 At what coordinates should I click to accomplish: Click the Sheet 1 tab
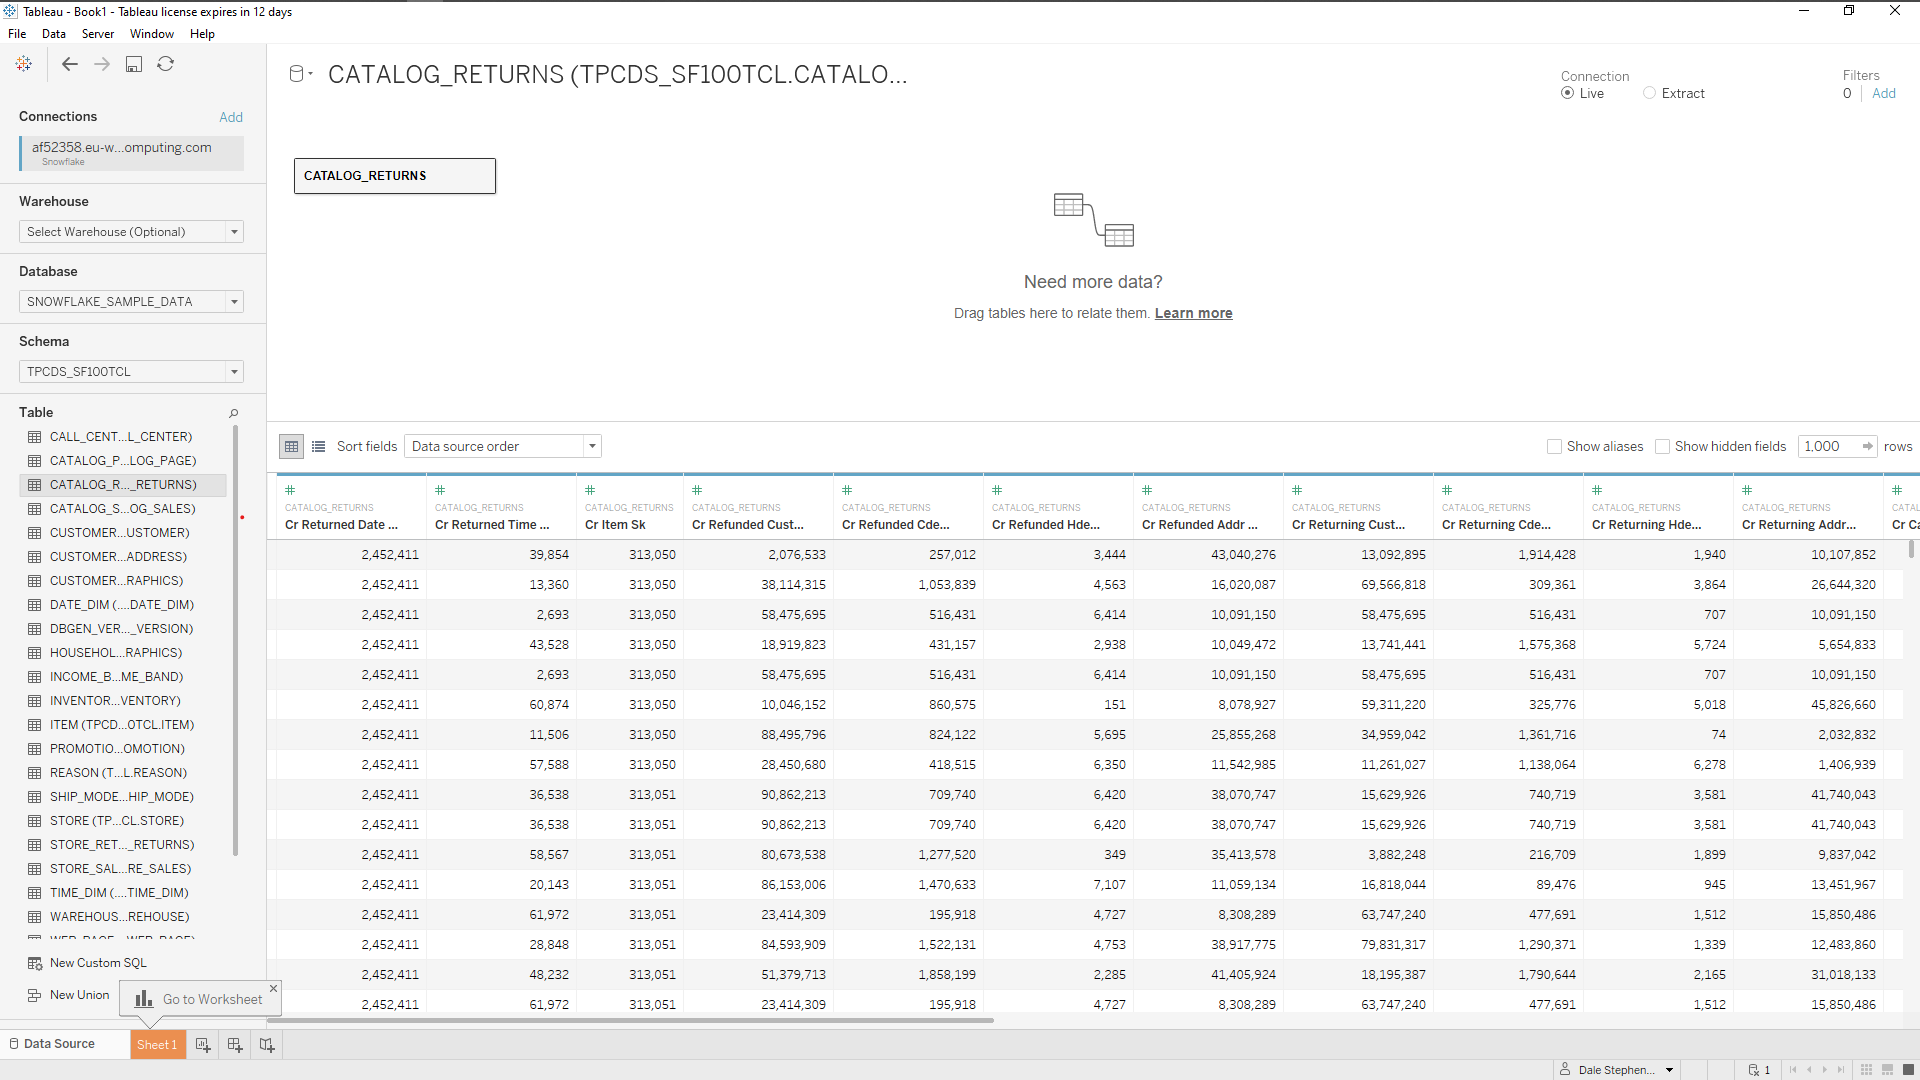click(157, 1043)
